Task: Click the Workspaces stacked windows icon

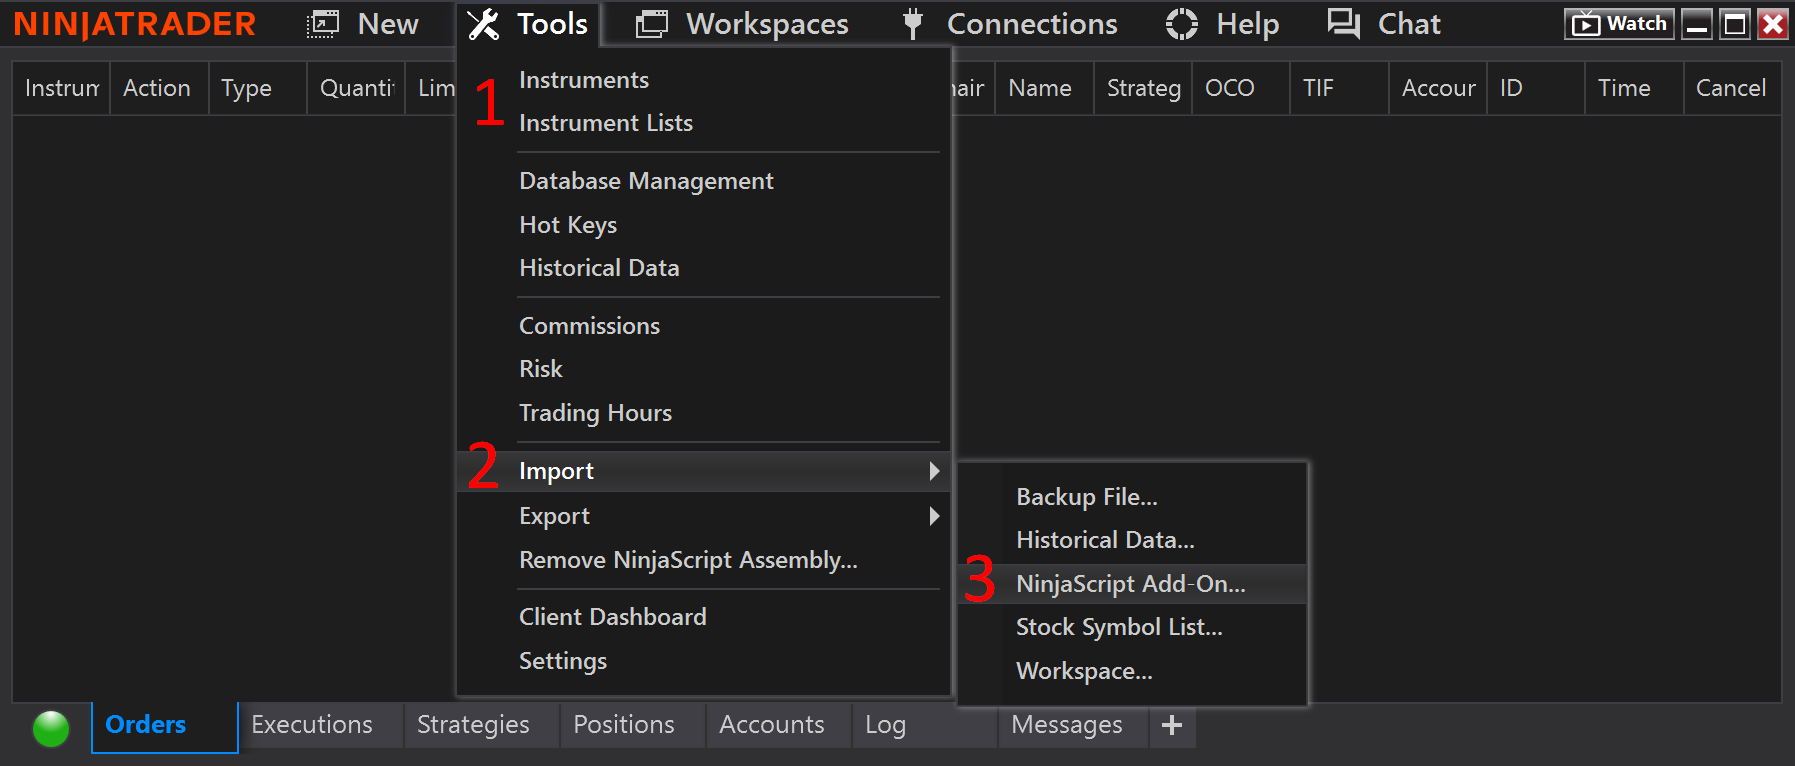Action: click(652, 24)
